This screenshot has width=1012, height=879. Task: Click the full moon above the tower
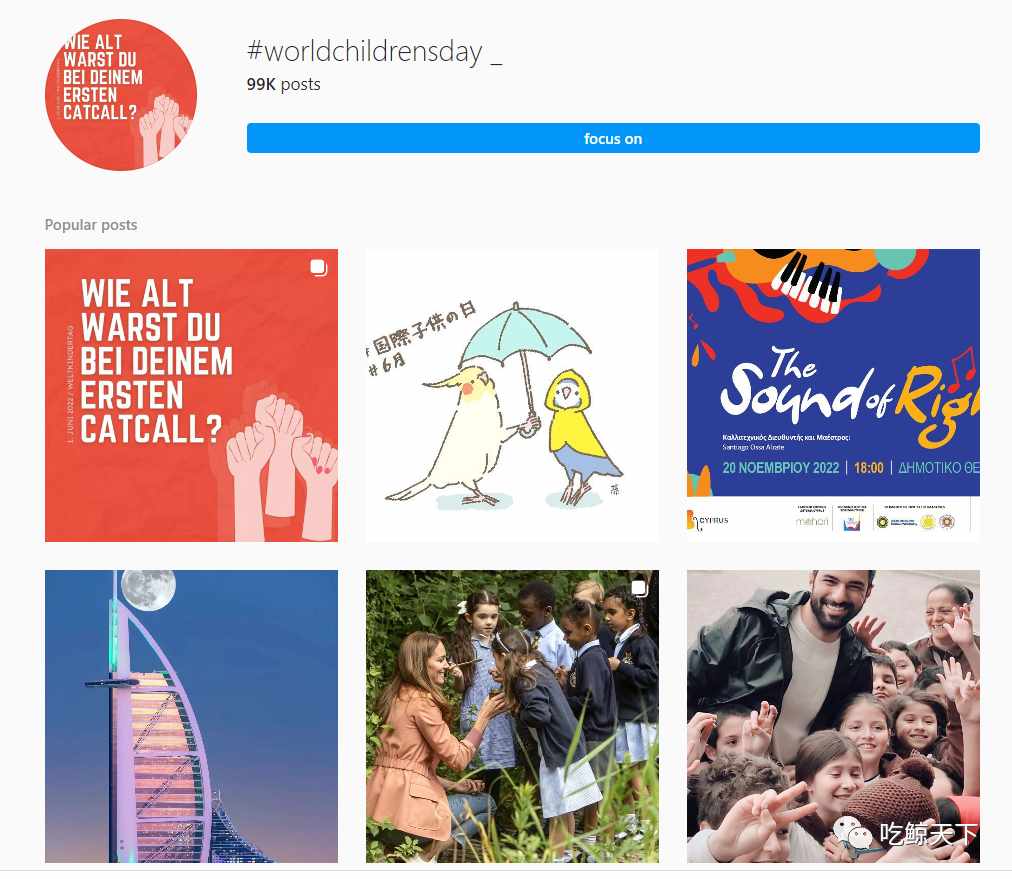click(x=149, y=589)
